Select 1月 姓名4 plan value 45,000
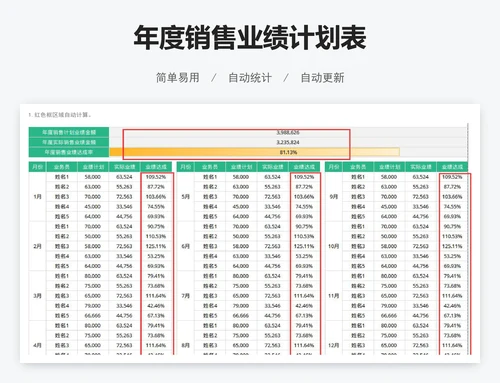 click(x=93, y=207)
